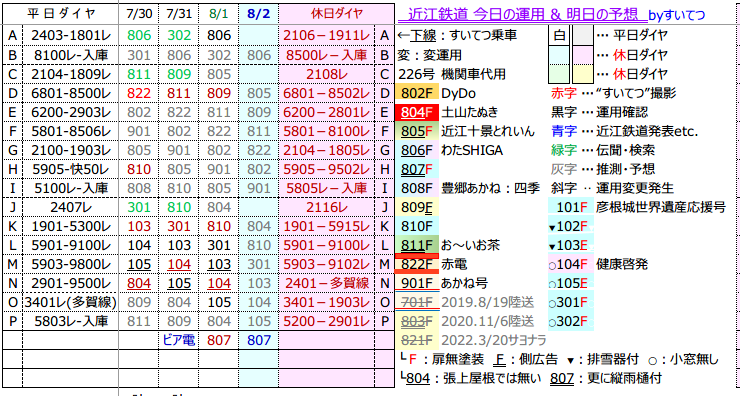Click holiday cell 1901-5915レ in row K
Viewport: 740px width, 396px height.
click(x=327, y=226)
